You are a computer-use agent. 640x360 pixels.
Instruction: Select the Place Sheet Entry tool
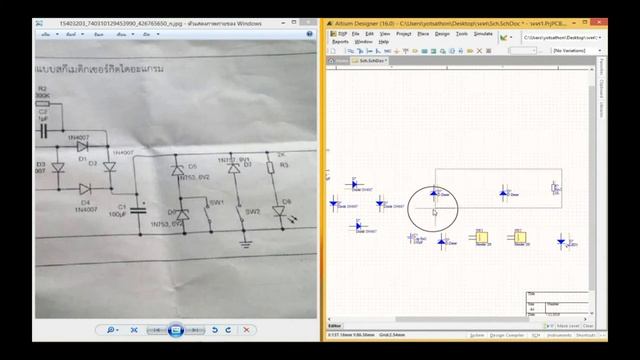pyautogui.click(x=433, y=51)
